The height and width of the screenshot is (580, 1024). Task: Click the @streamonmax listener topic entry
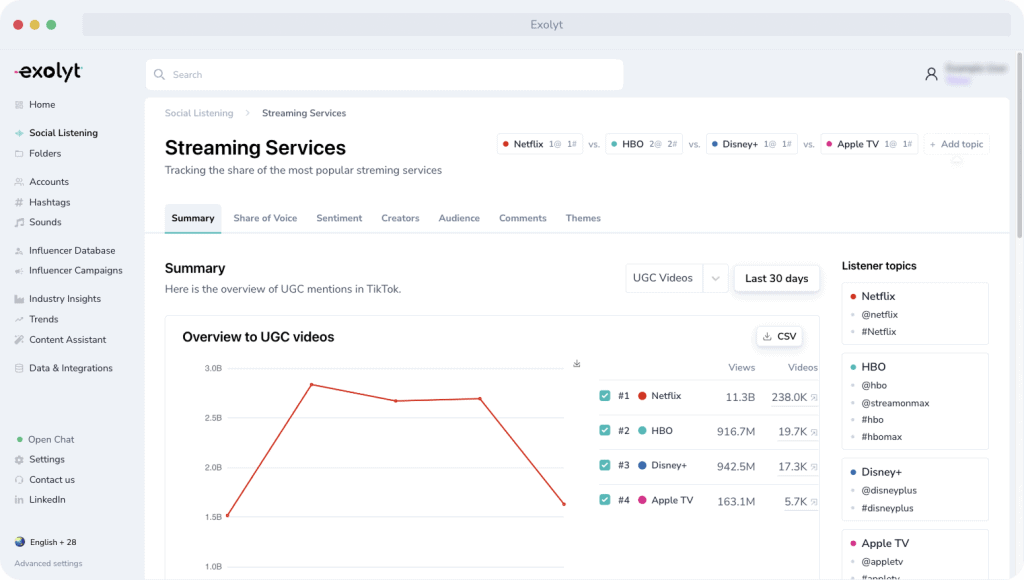tap(895, 404)
